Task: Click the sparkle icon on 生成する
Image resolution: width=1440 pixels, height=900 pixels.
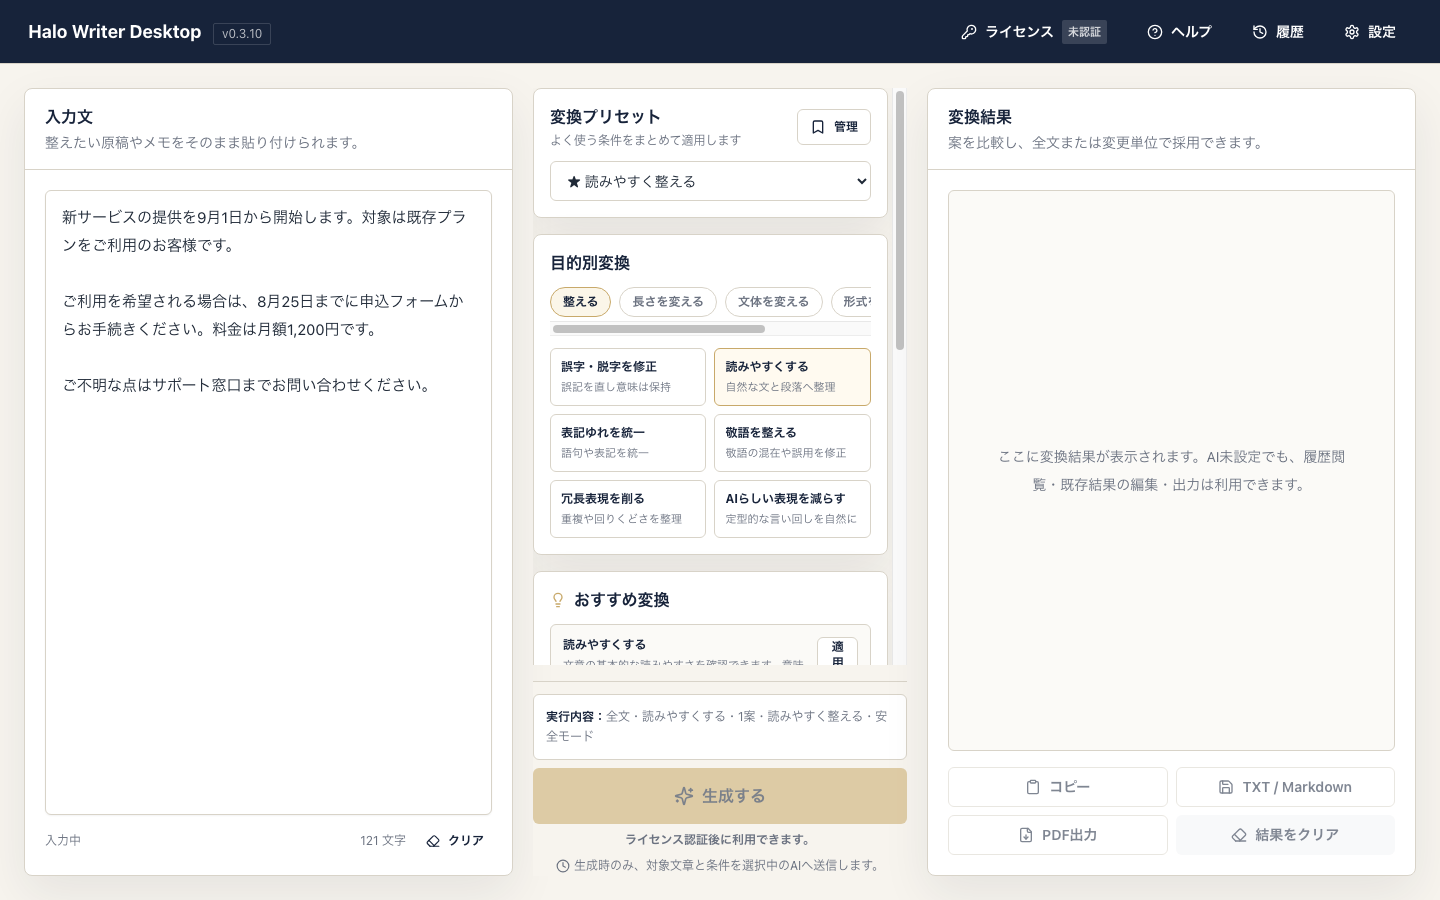Action: [684, 796]
